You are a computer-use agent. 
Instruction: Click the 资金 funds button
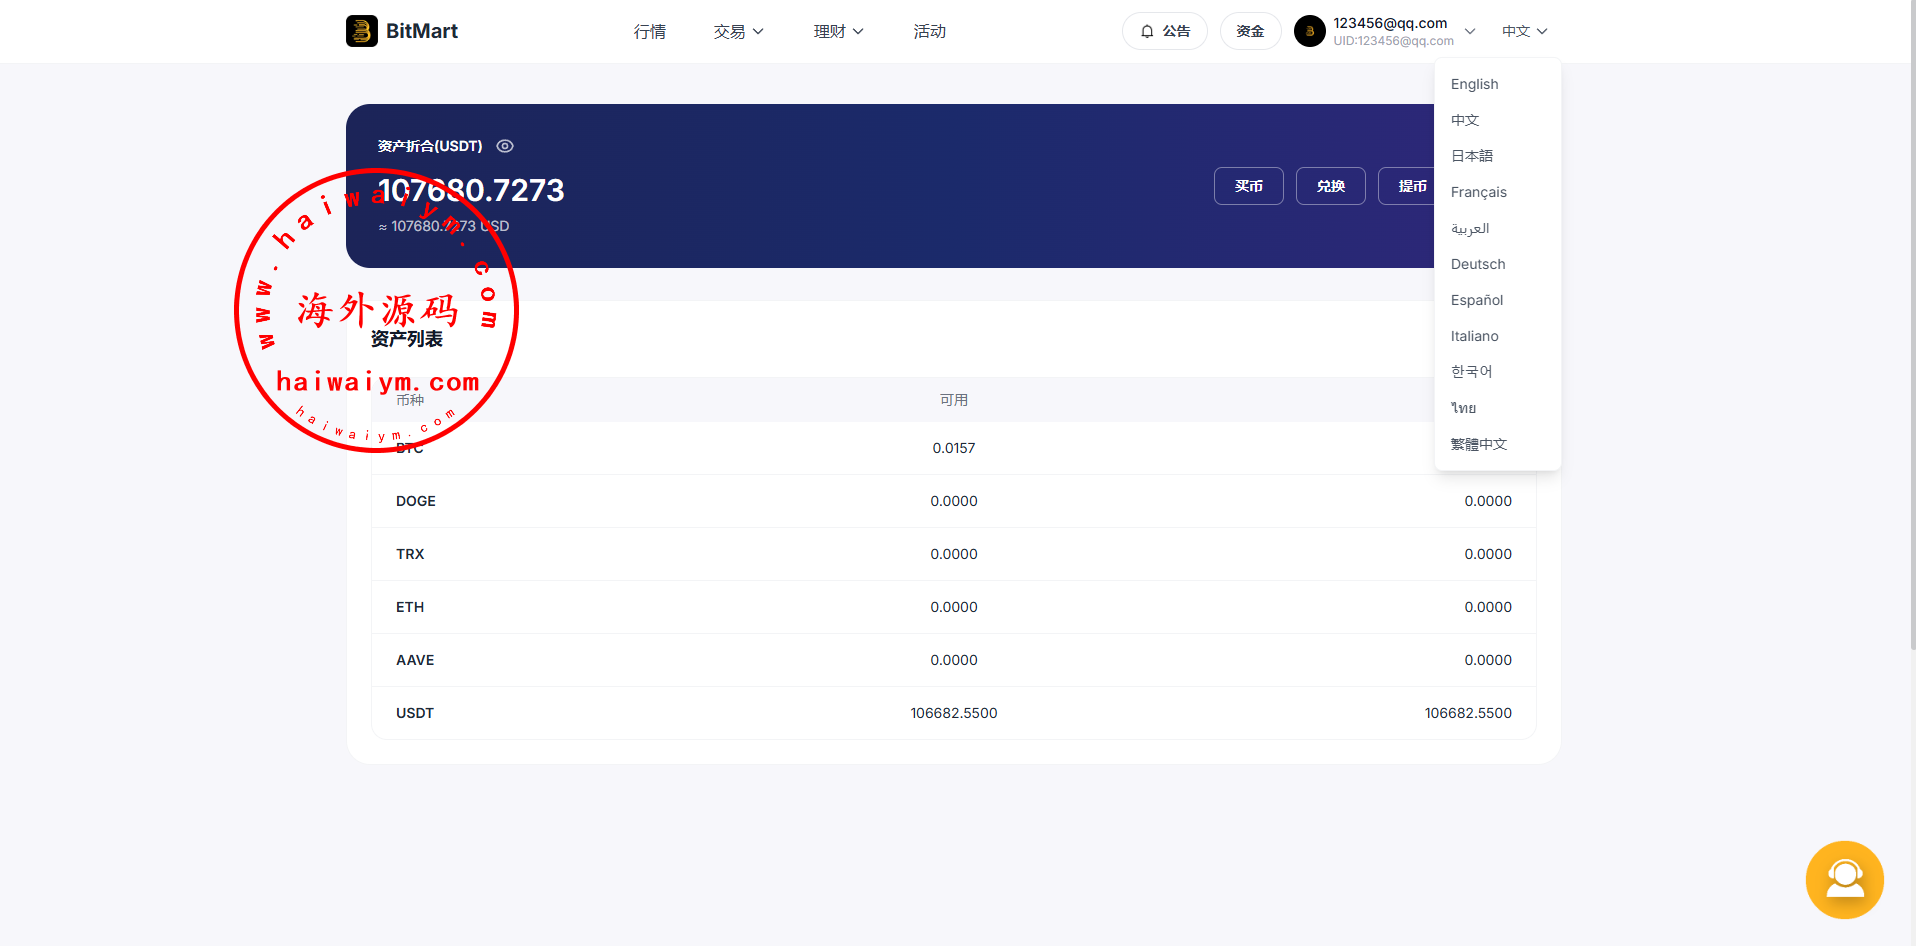pos(1250,31)
